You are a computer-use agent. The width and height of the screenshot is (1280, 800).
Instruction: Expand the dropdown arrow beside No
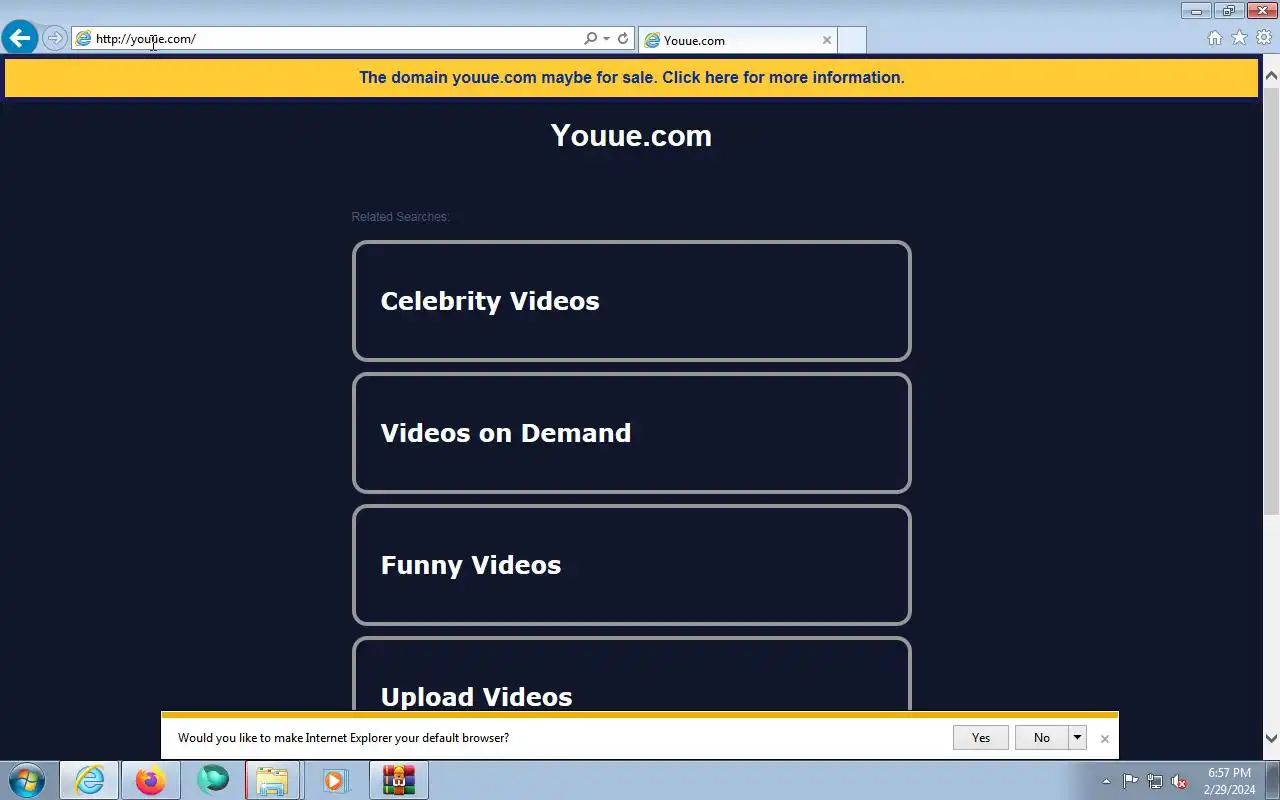click(1077, 738)
